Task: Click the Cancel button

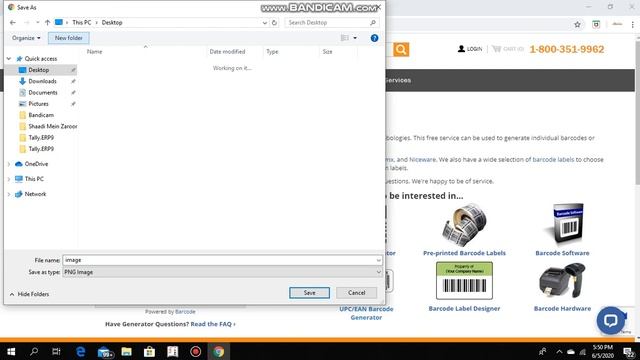Action: 357,293
